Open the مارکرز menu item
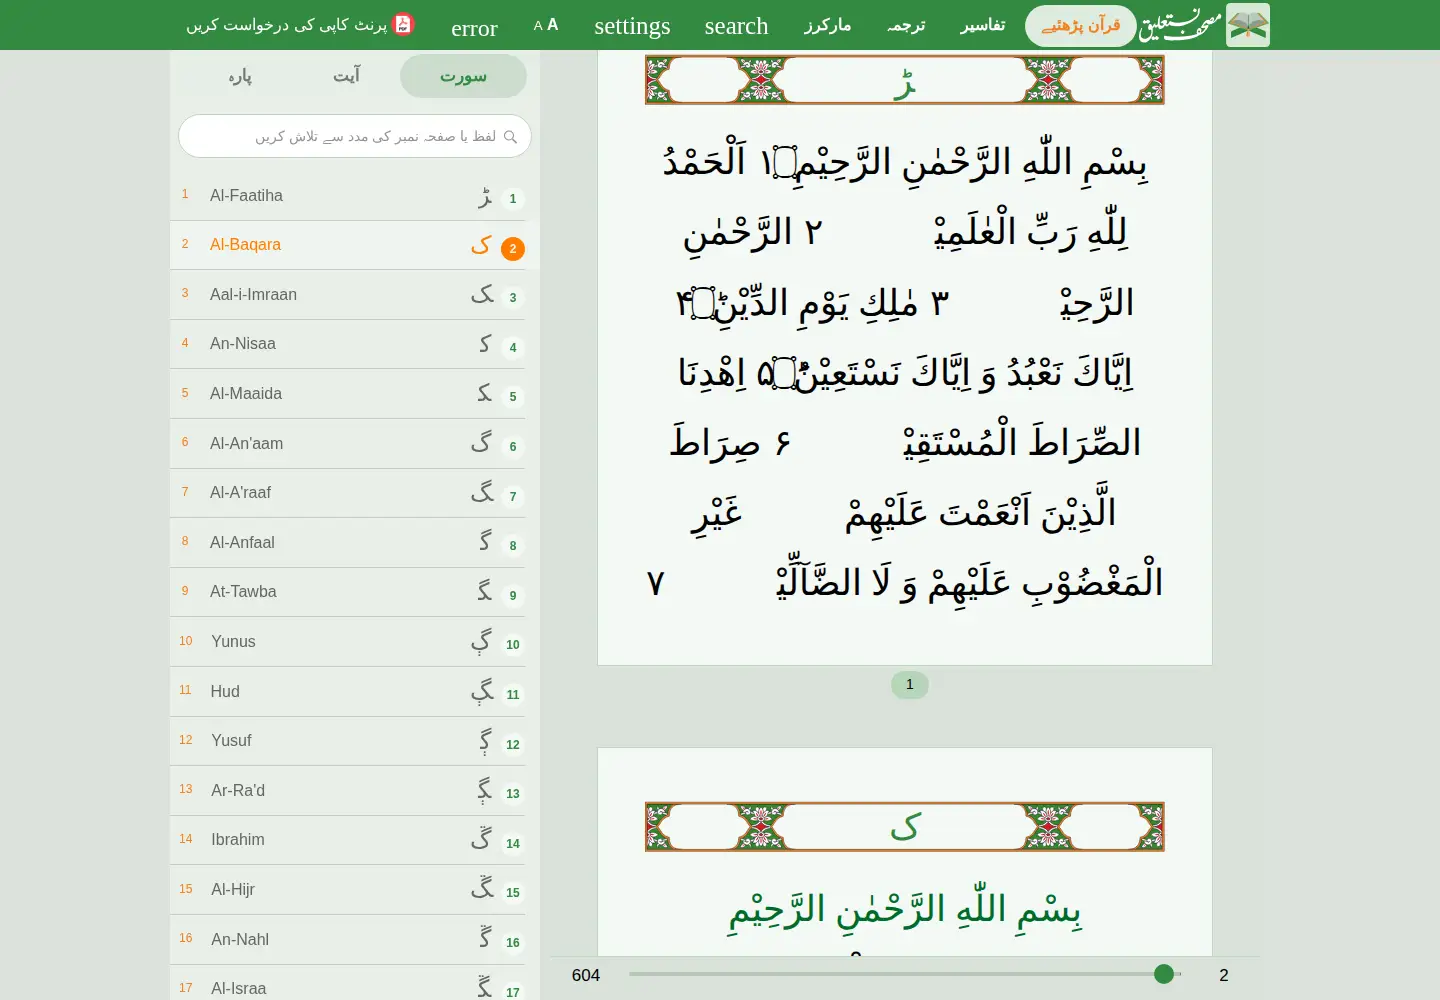This screenshot has width=1440, height=1000. [x=827, y=26]
